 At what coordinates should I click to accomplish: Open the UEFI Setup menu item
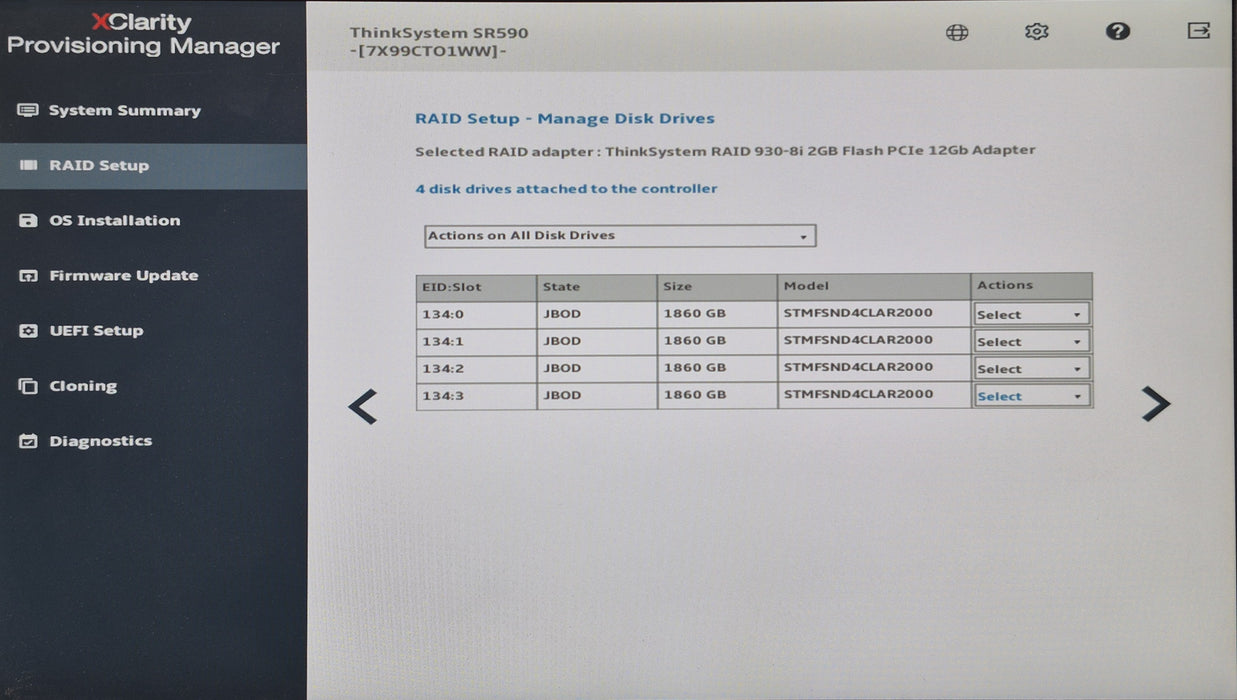[96, 331]
